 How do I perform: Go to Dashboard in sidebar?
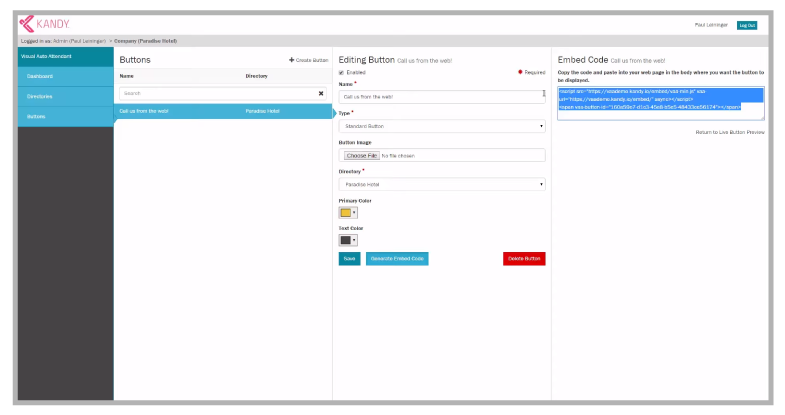point(66,77)
